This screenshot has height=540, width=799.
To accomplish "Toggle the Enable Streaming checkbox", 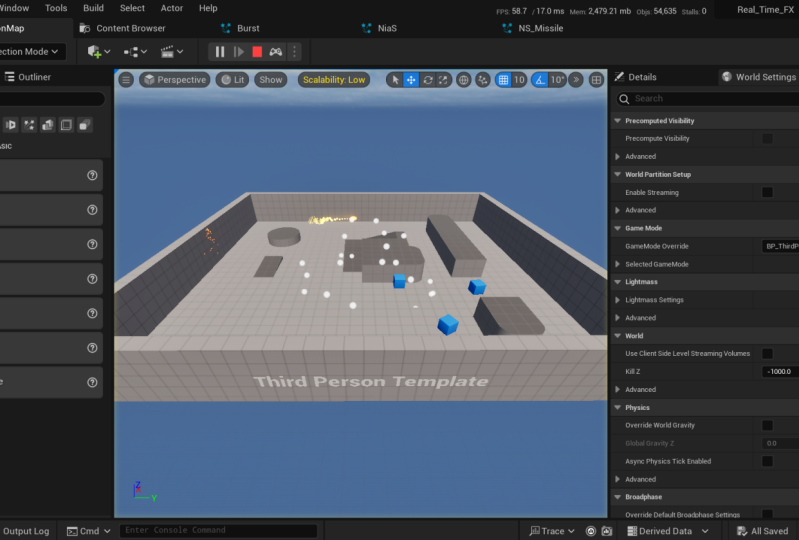I will pyautogui.click(x=767, y=192).
